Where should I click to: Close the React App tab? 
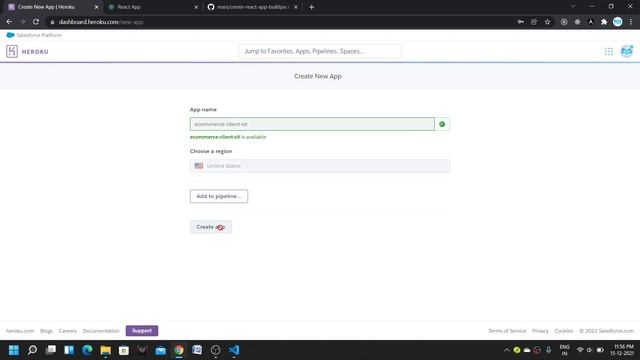(196, 7)
